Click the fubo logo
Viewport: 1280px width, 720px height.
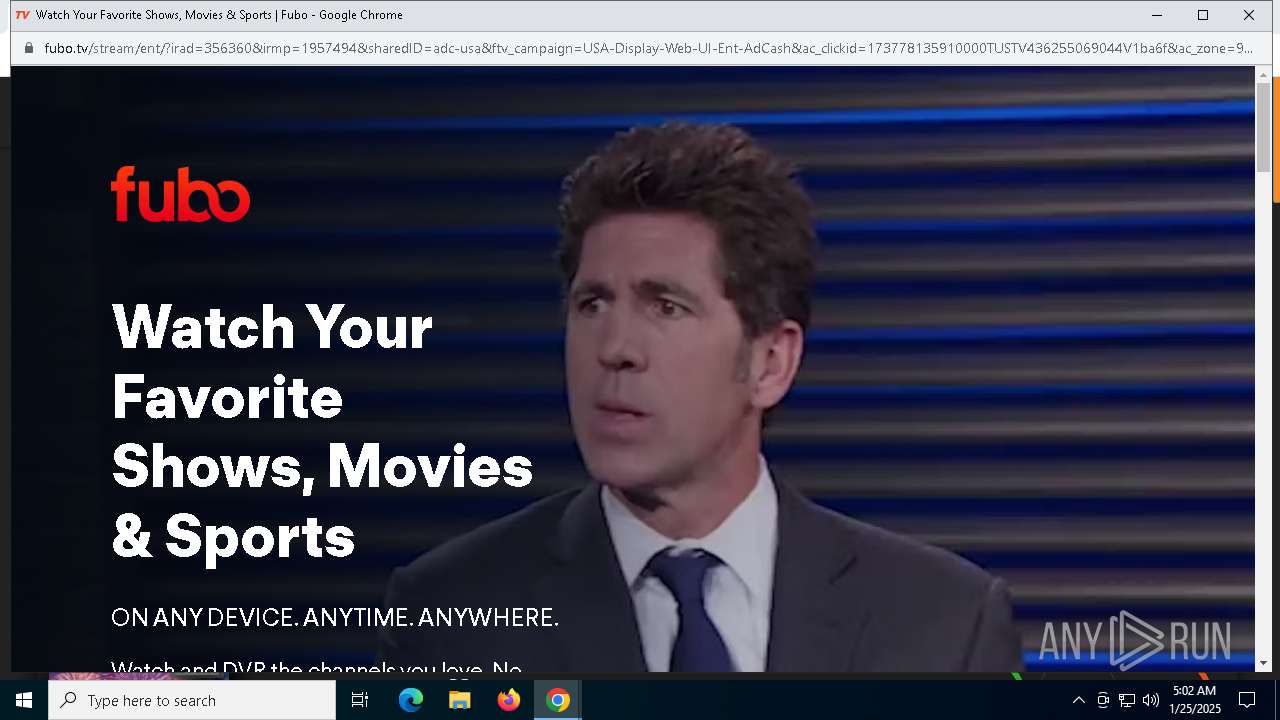tap(180, 194)
